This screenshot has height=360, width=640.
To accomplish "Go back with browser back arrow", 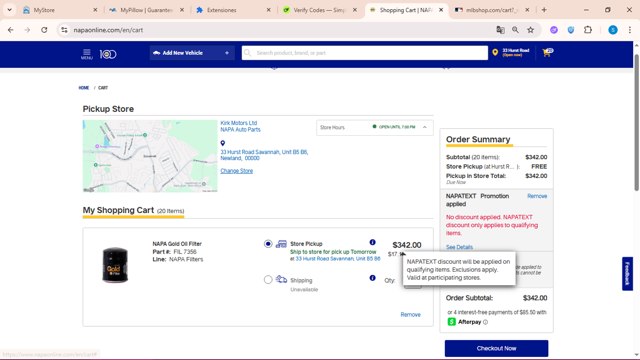I will [11, 30].
